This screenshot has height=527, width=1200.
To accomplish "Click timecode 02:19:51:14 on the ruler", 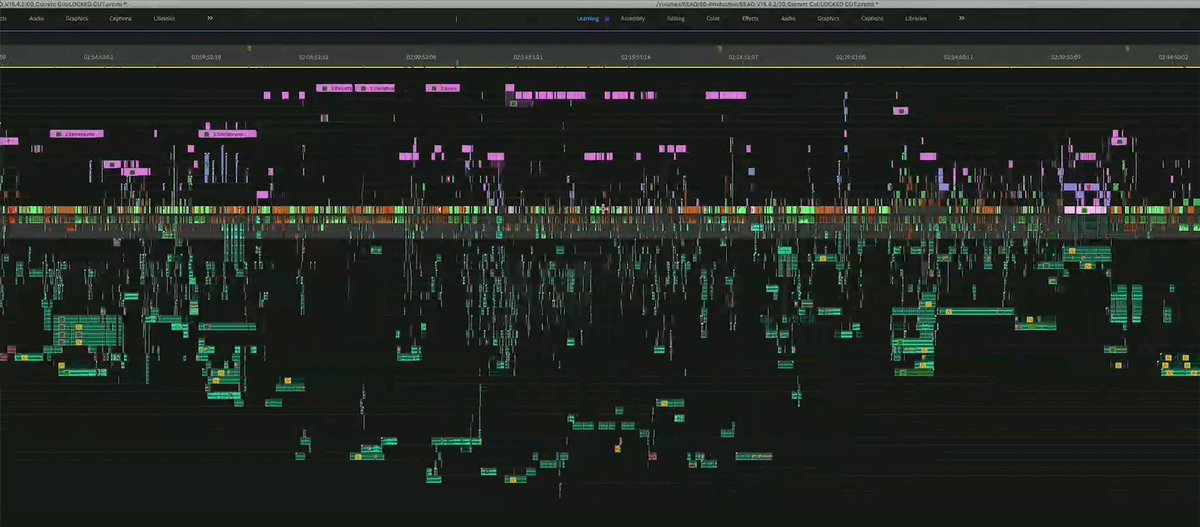I will coord(635,57).
